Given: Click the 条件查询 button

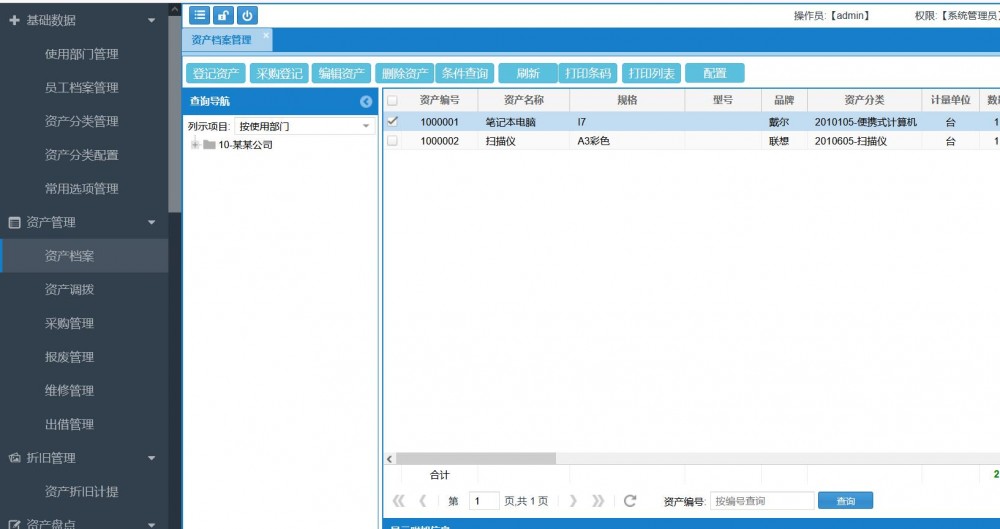Looking at the screenshot, I should pos(465,73).
